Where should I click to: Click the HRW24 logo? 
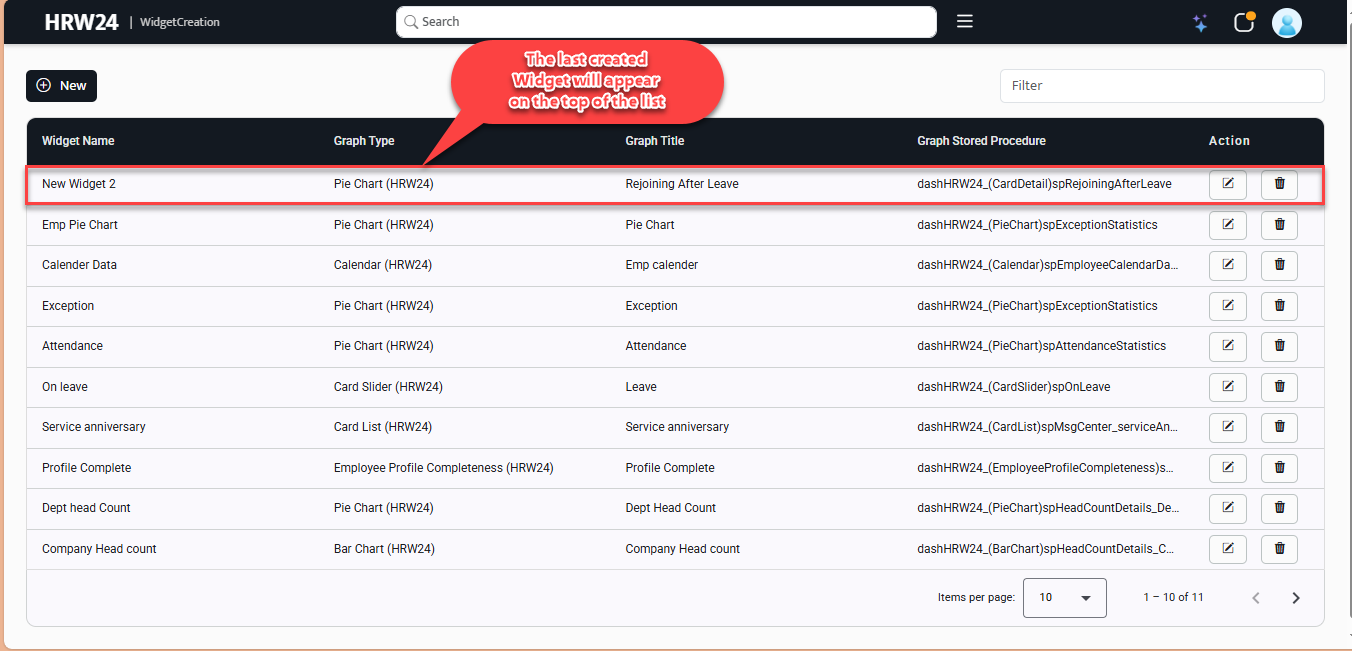pyautogui.click(x=81, y=22)
